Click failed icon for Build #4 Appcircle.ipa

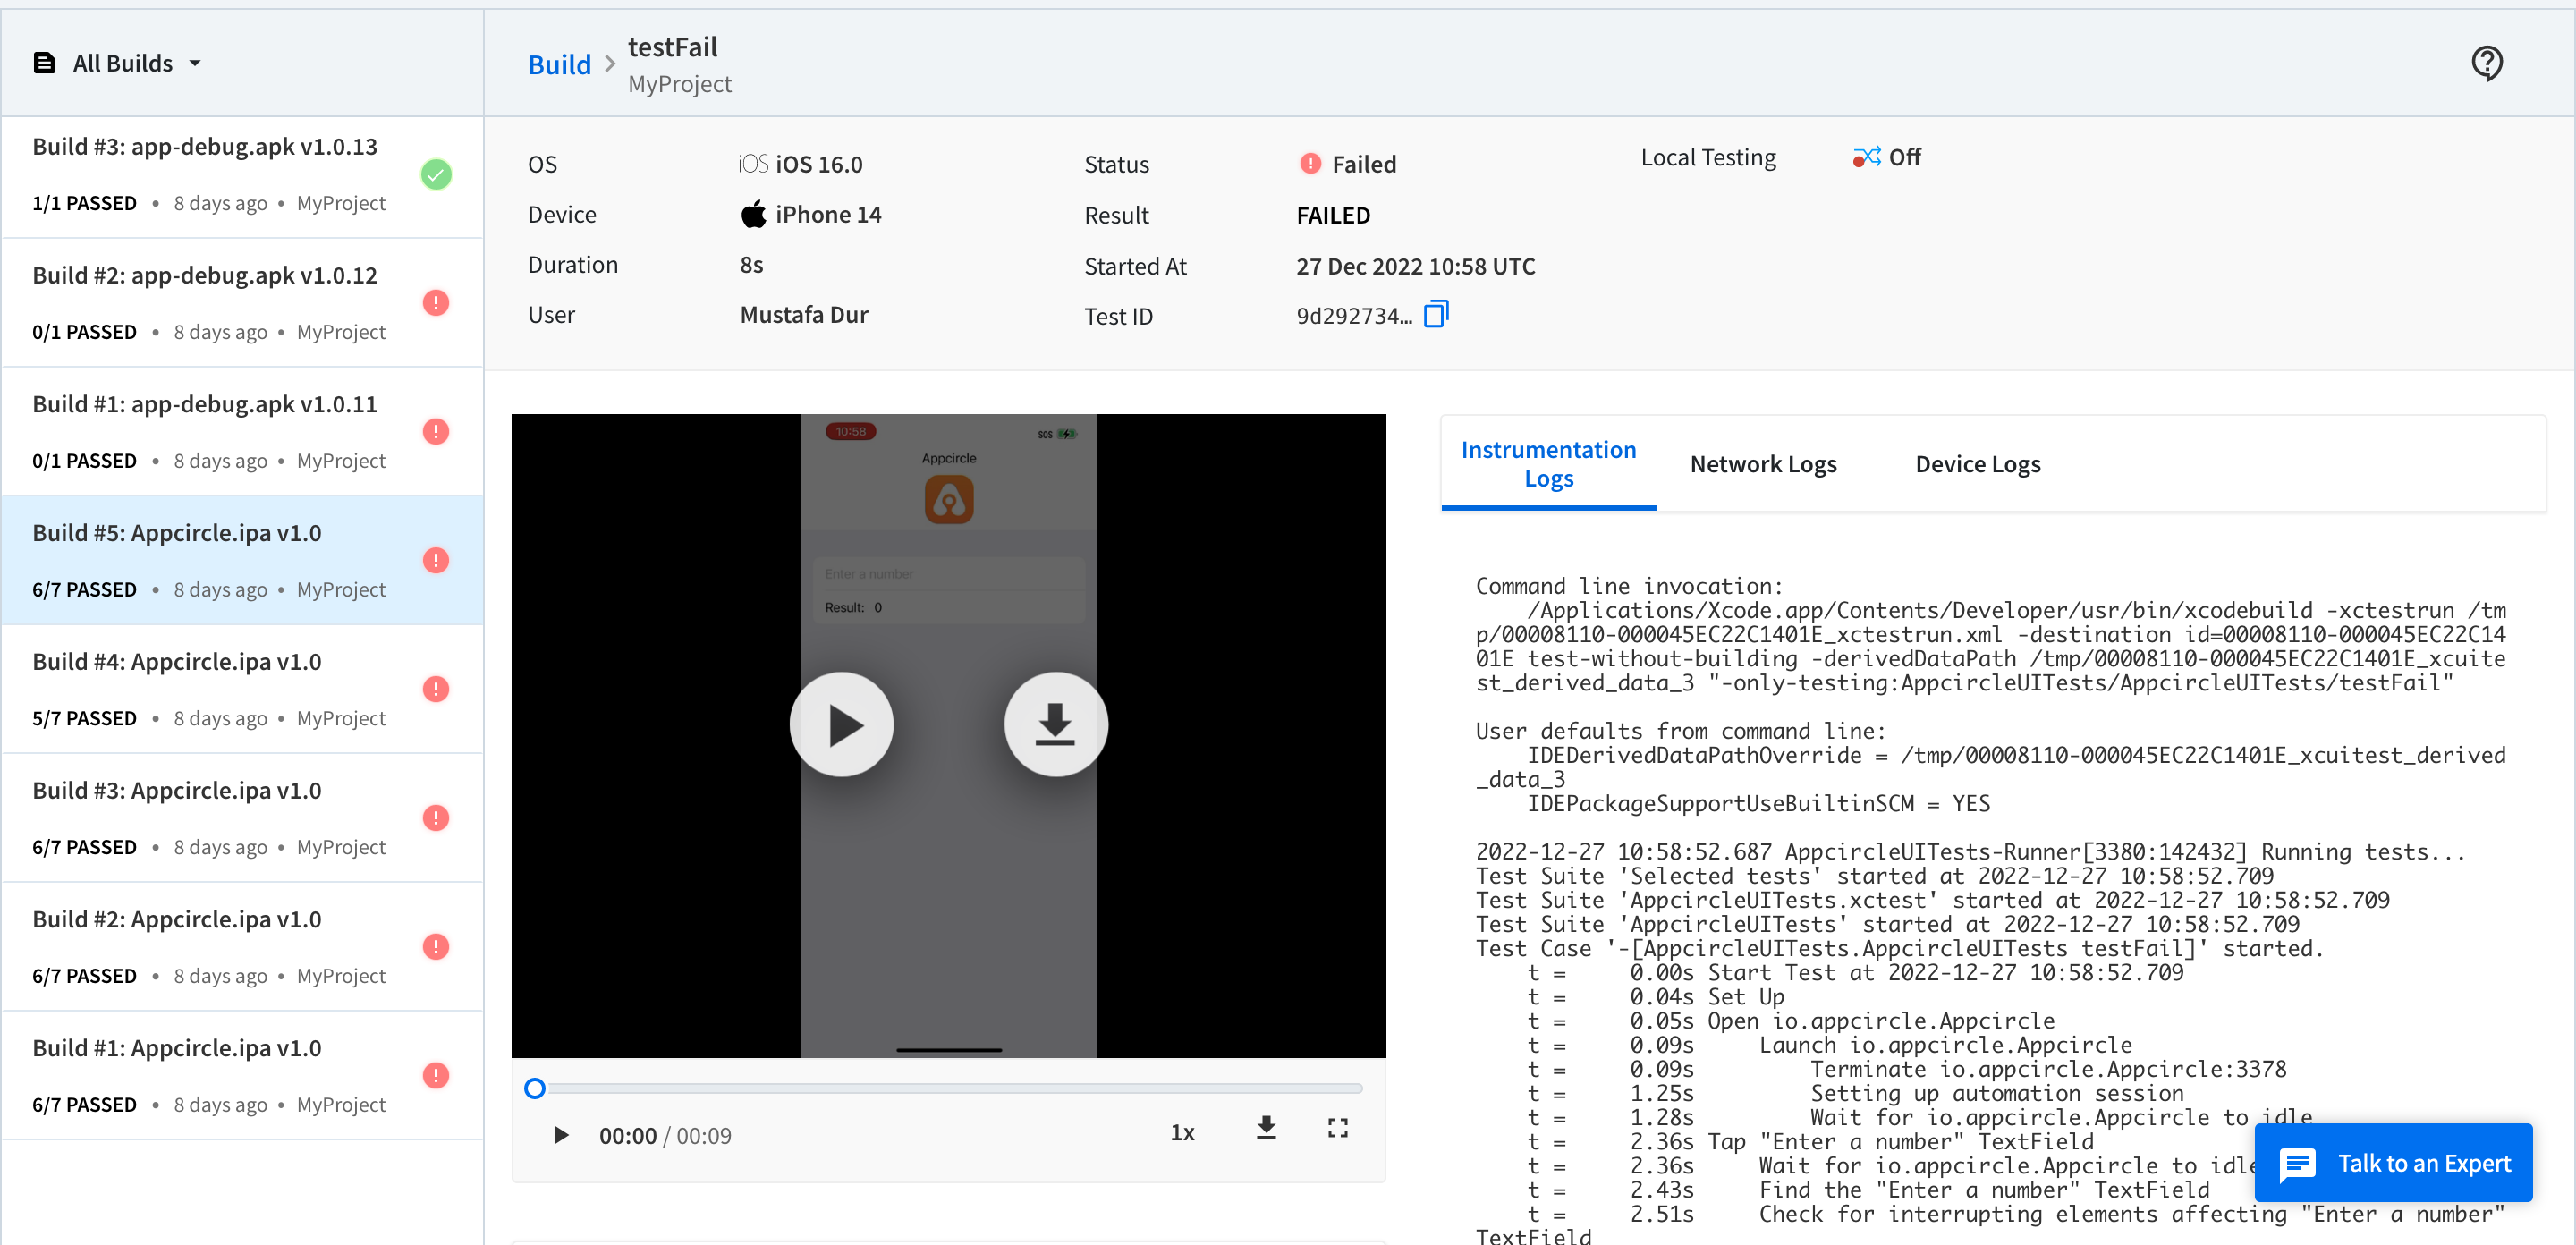tap(436, 690)
